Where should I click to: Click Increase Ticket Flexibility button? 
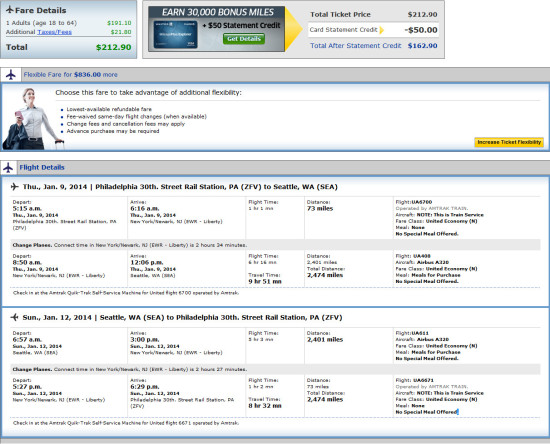pos(509,142)
